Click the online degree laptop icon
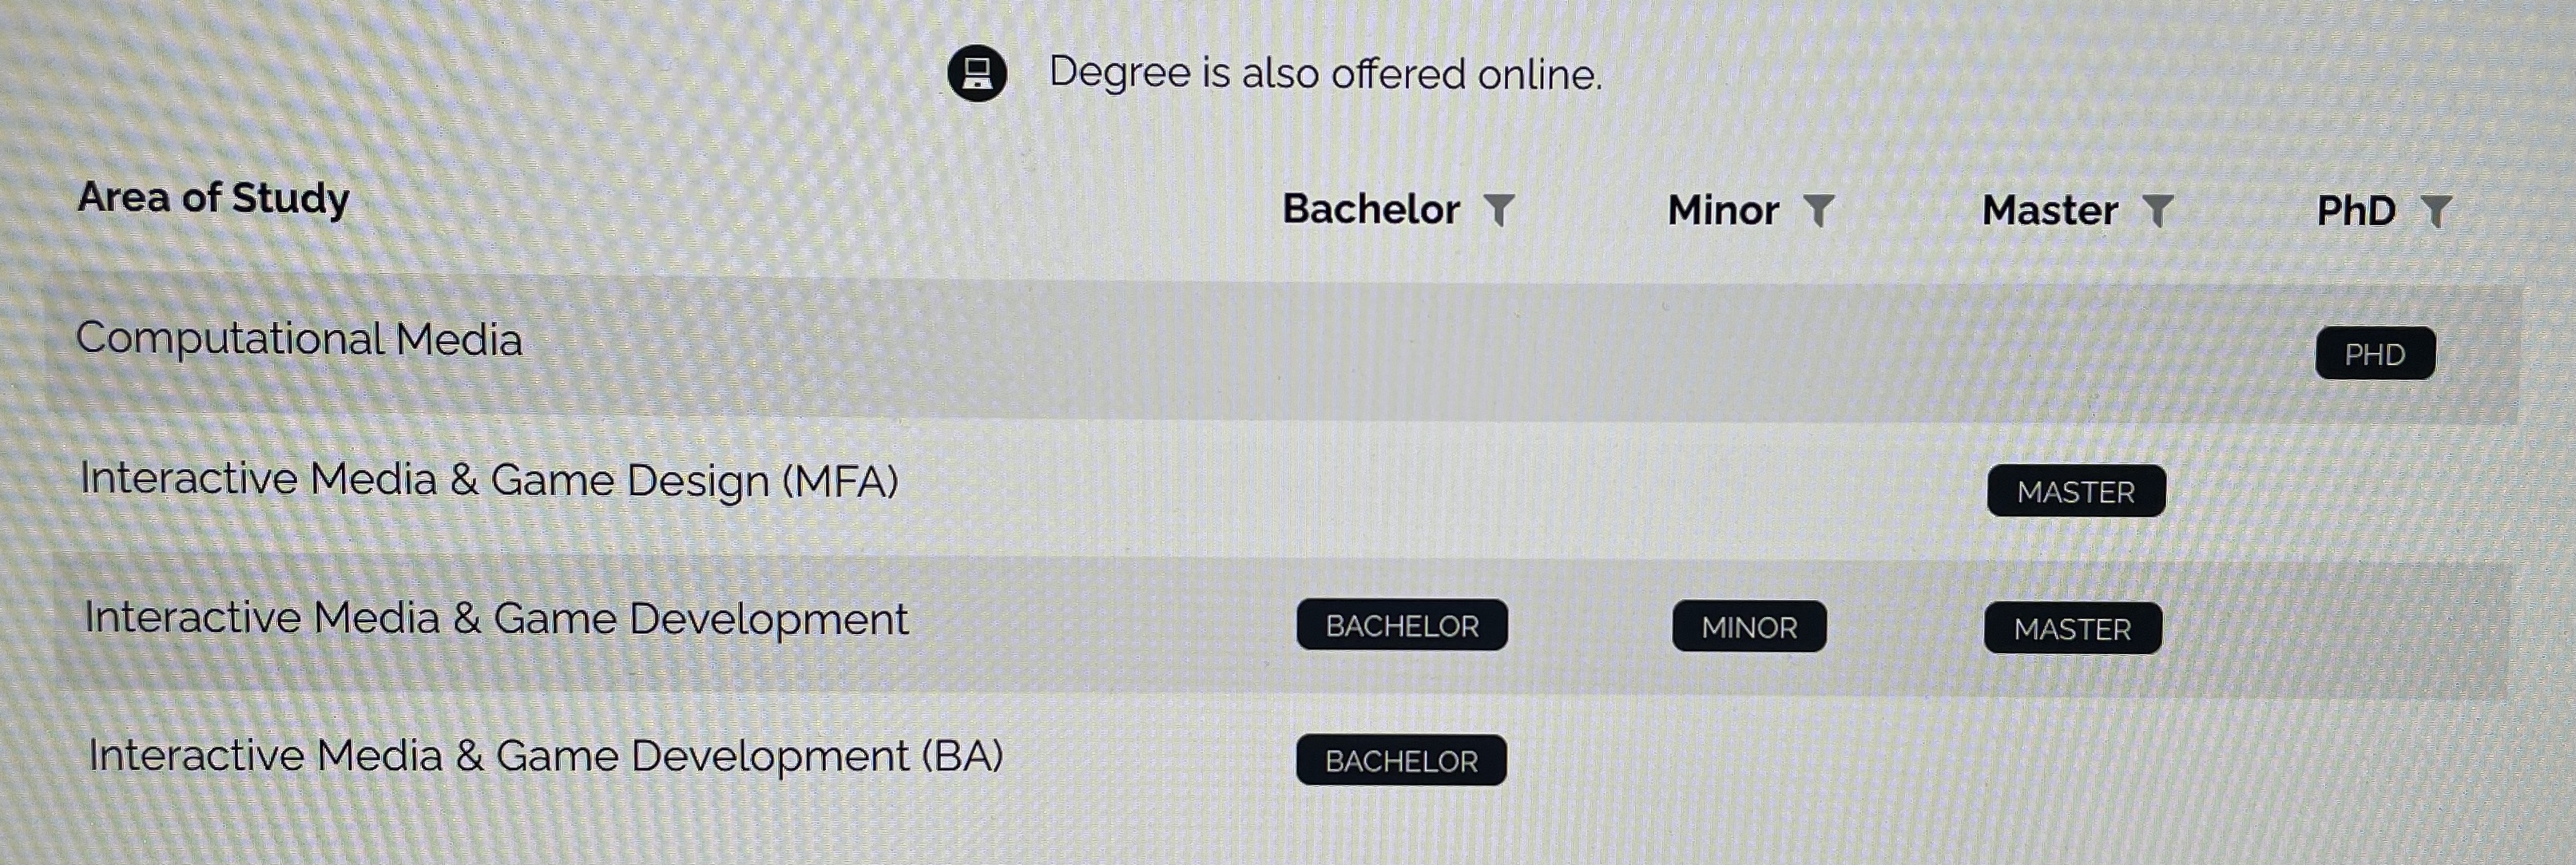This screenshot has width=2576, height=865. (x=977, y=73)
